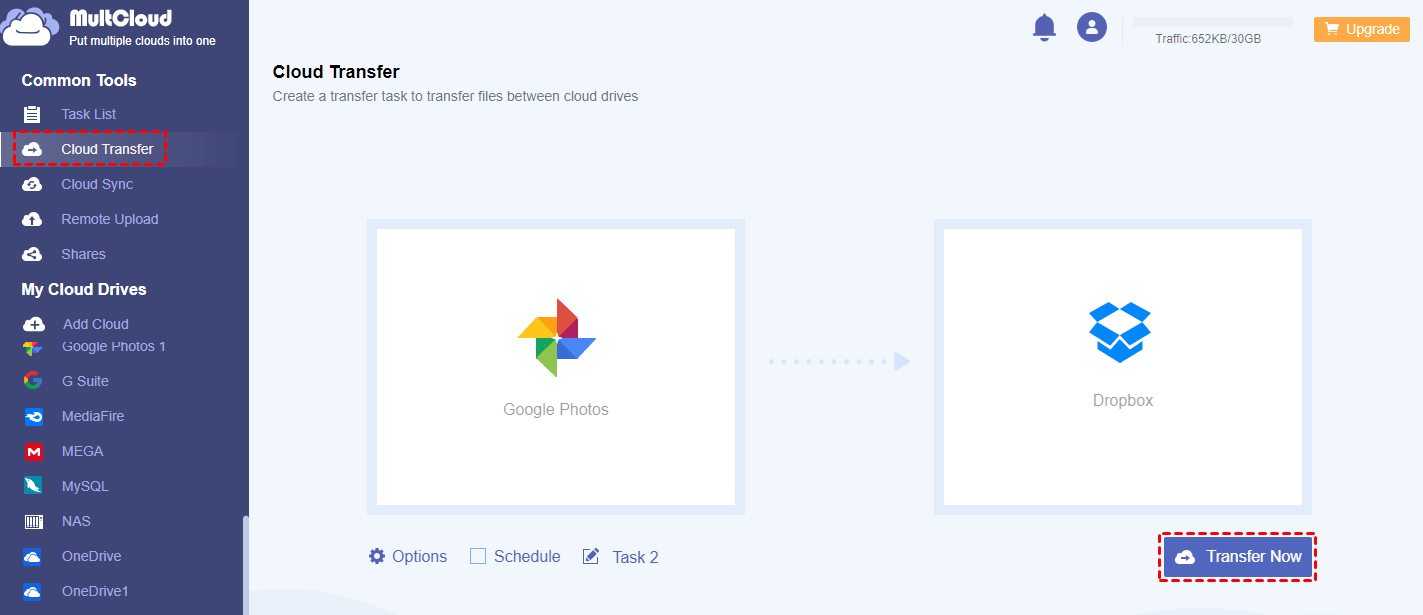1423x615 pixels.
Task: Open NAS drive
Action: 76,521
